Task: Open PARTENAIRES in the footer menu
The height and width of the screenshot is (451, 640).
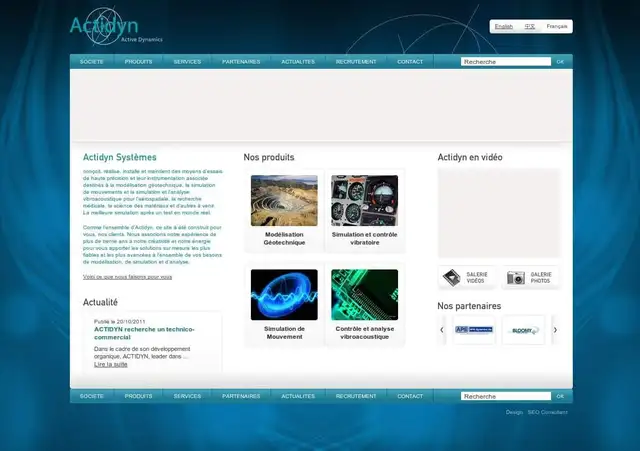Action: pyautogui.click(x=241, y=396)
